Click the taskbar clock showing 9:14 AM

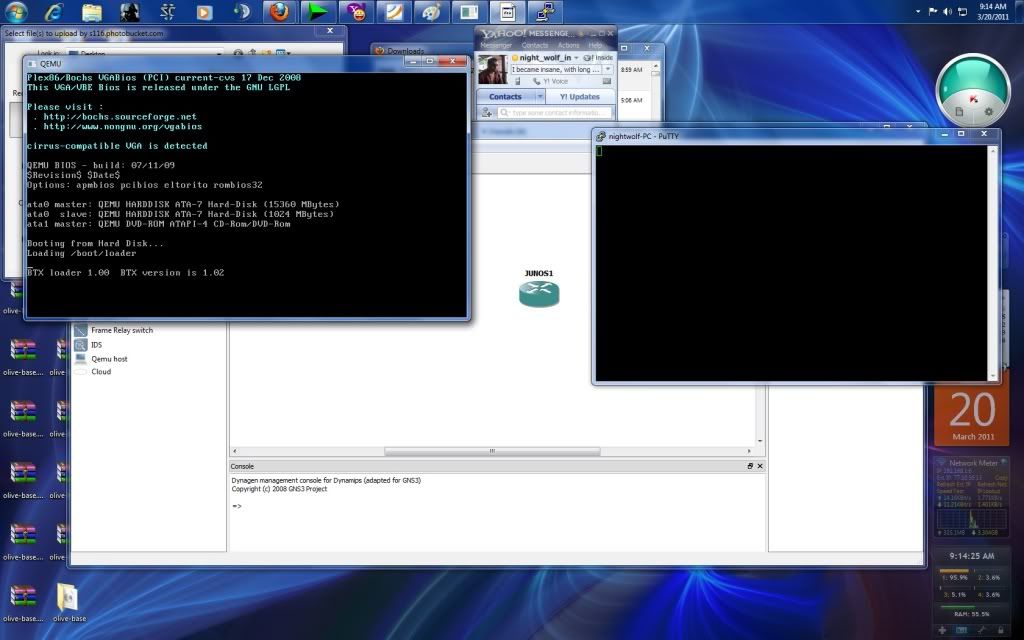coord(993,12)
